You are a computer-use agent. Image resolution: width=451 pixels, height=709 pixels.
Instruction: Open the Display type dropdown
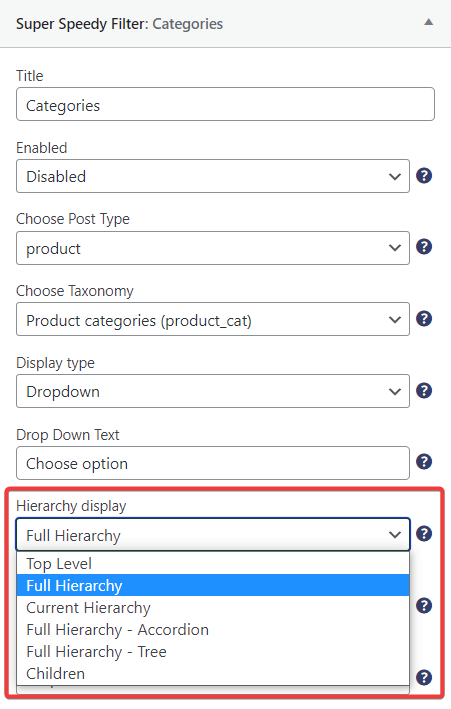pos(213,391)
